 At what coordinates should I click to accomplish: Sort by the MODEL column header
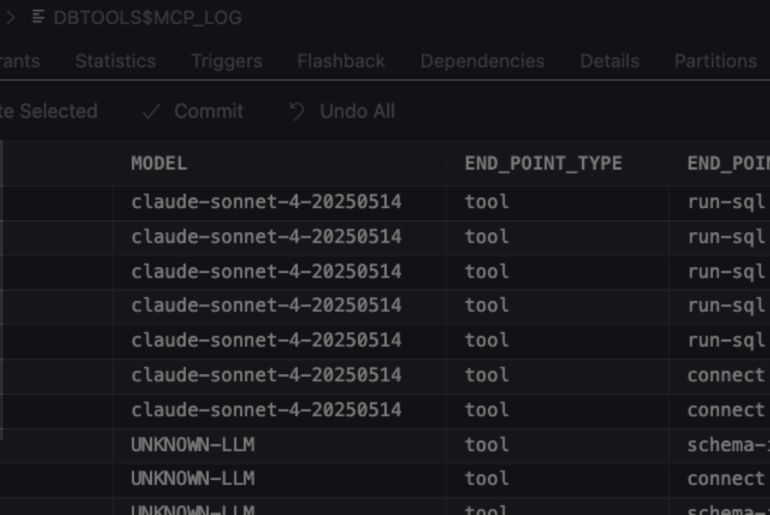(x=159, y=163)
